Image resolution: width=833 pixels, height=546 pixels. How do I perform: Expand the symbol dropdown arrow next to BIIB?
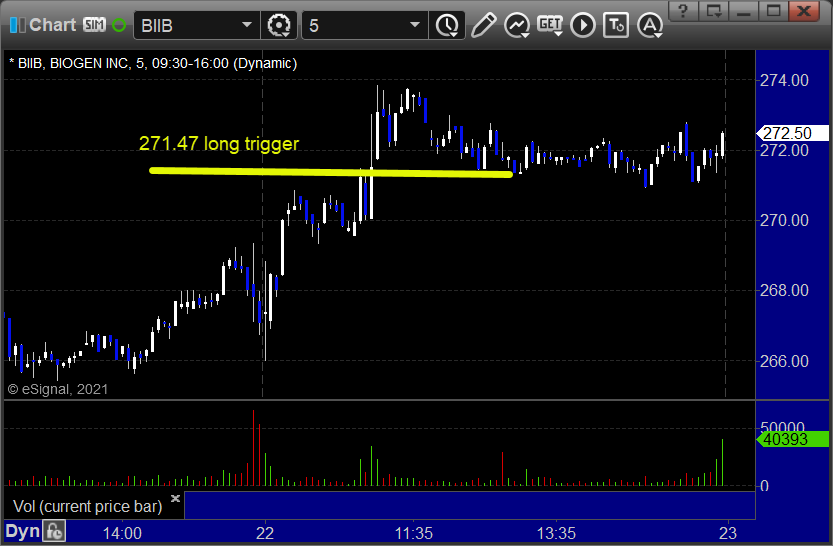tap(247, 25)
